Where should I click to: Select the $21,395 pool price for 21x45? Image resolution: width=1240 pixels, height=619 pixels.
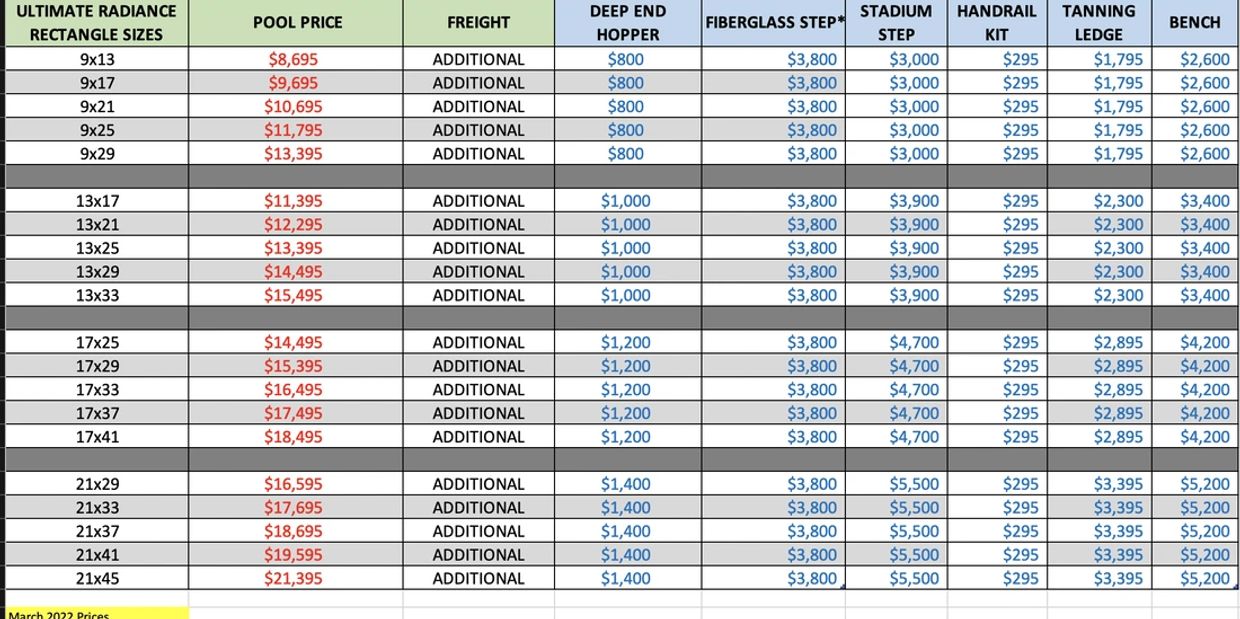293,578
